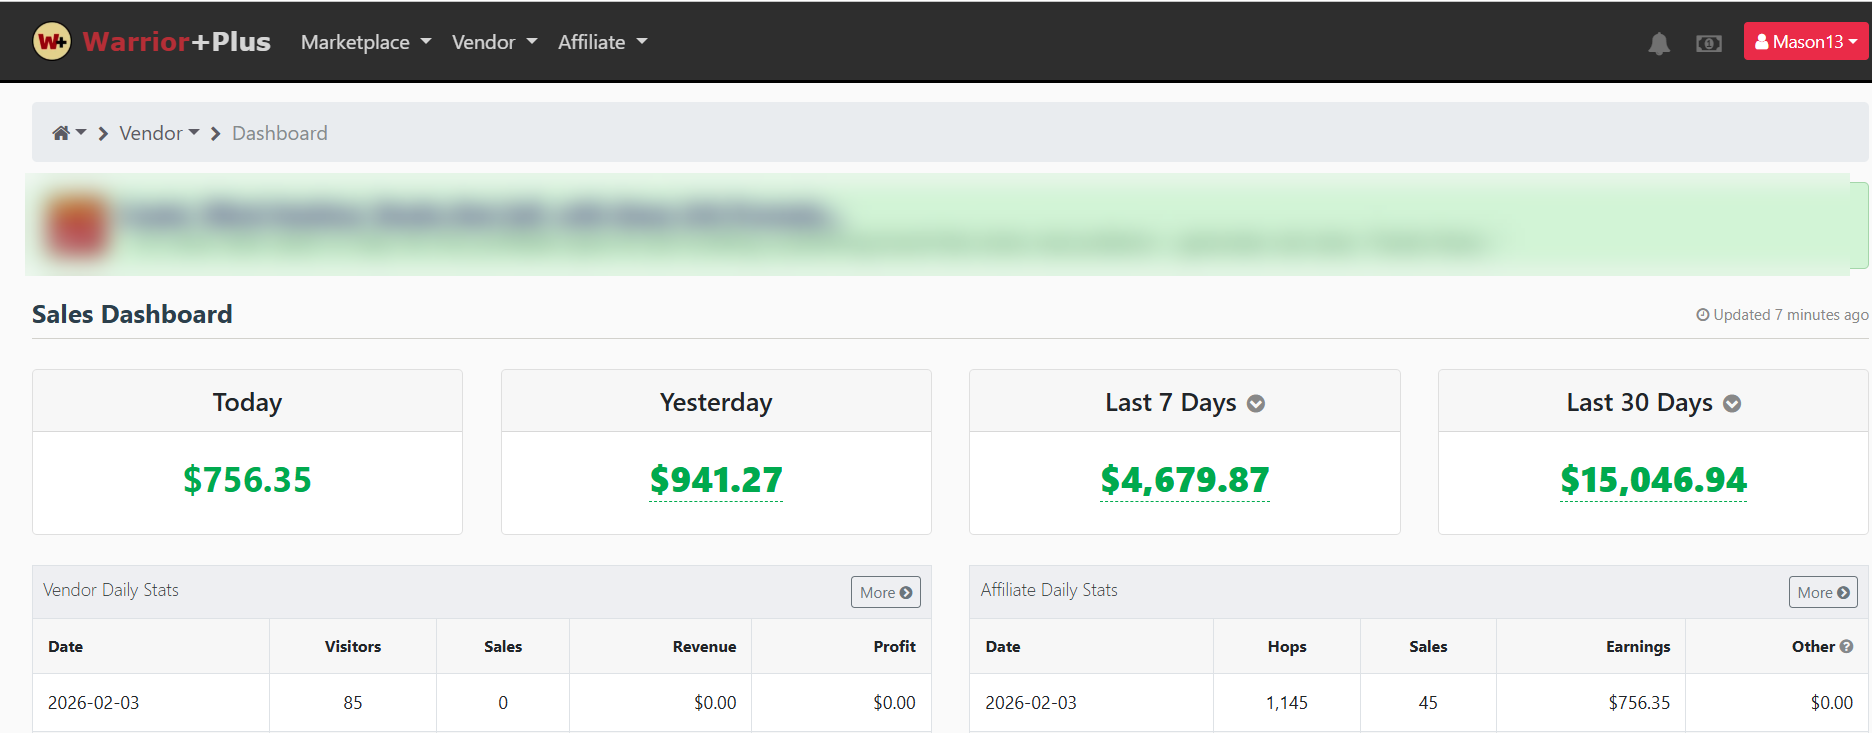
Task: Click the home icon in breadcrumb
Action: click(61, 133)
